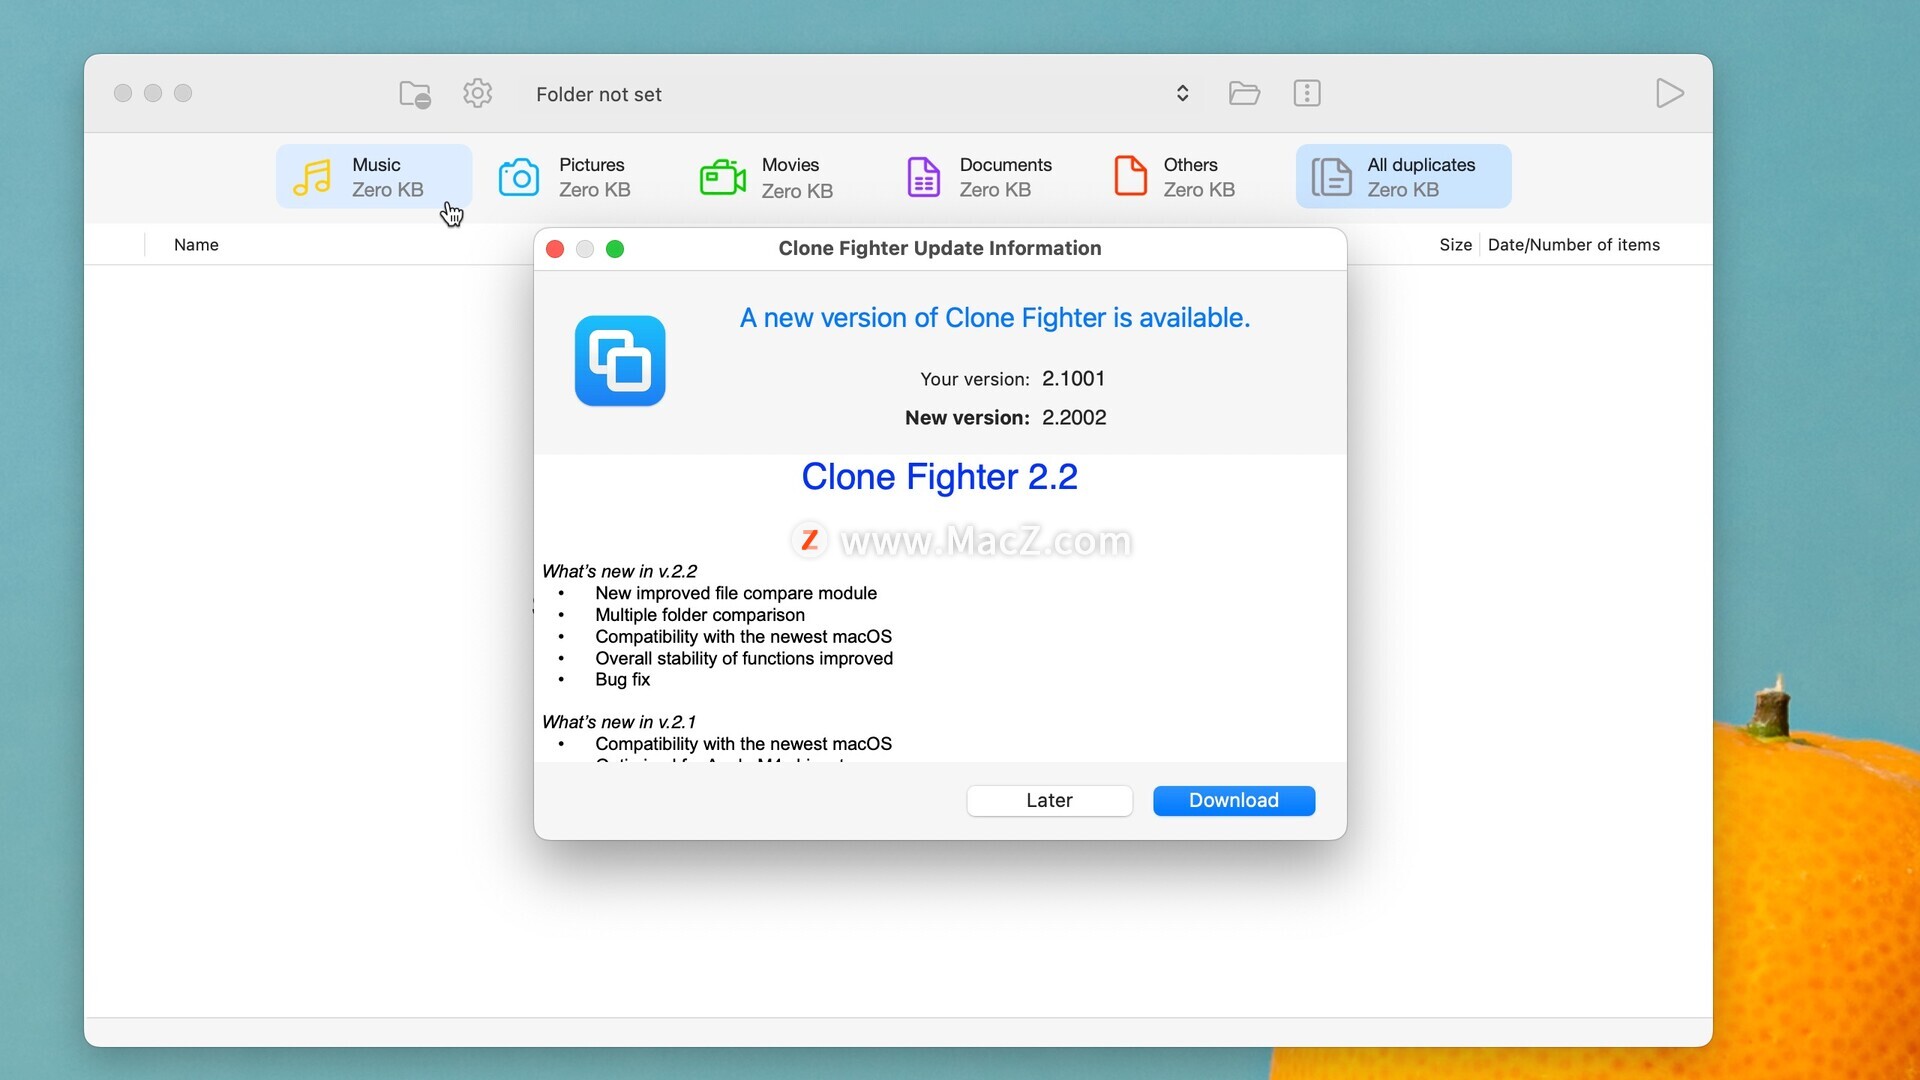Click the Size column header
The height and width of the screenshot is (1080, 1920).
(1455, 245)
